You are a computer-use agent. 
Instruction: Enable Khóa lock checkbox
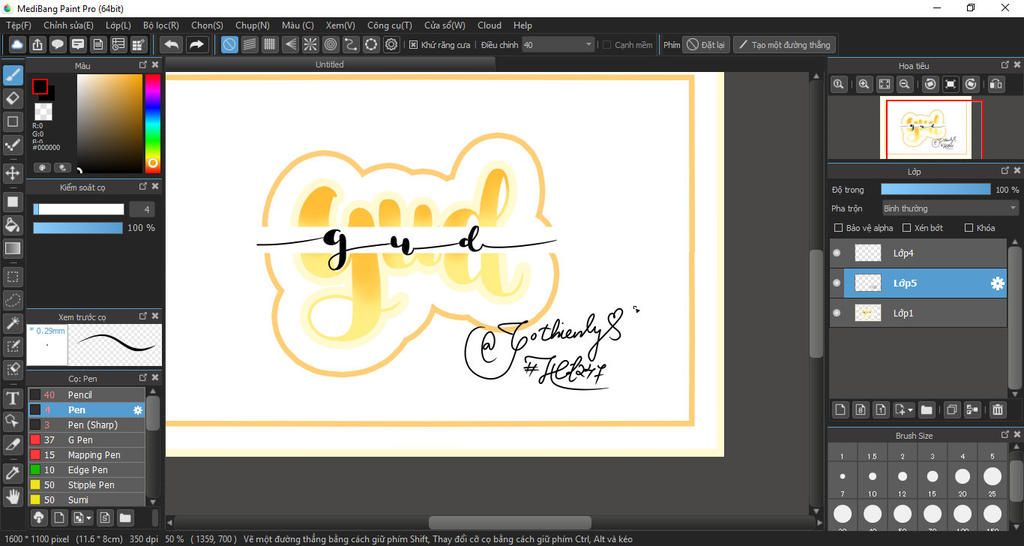coord(969,228)
